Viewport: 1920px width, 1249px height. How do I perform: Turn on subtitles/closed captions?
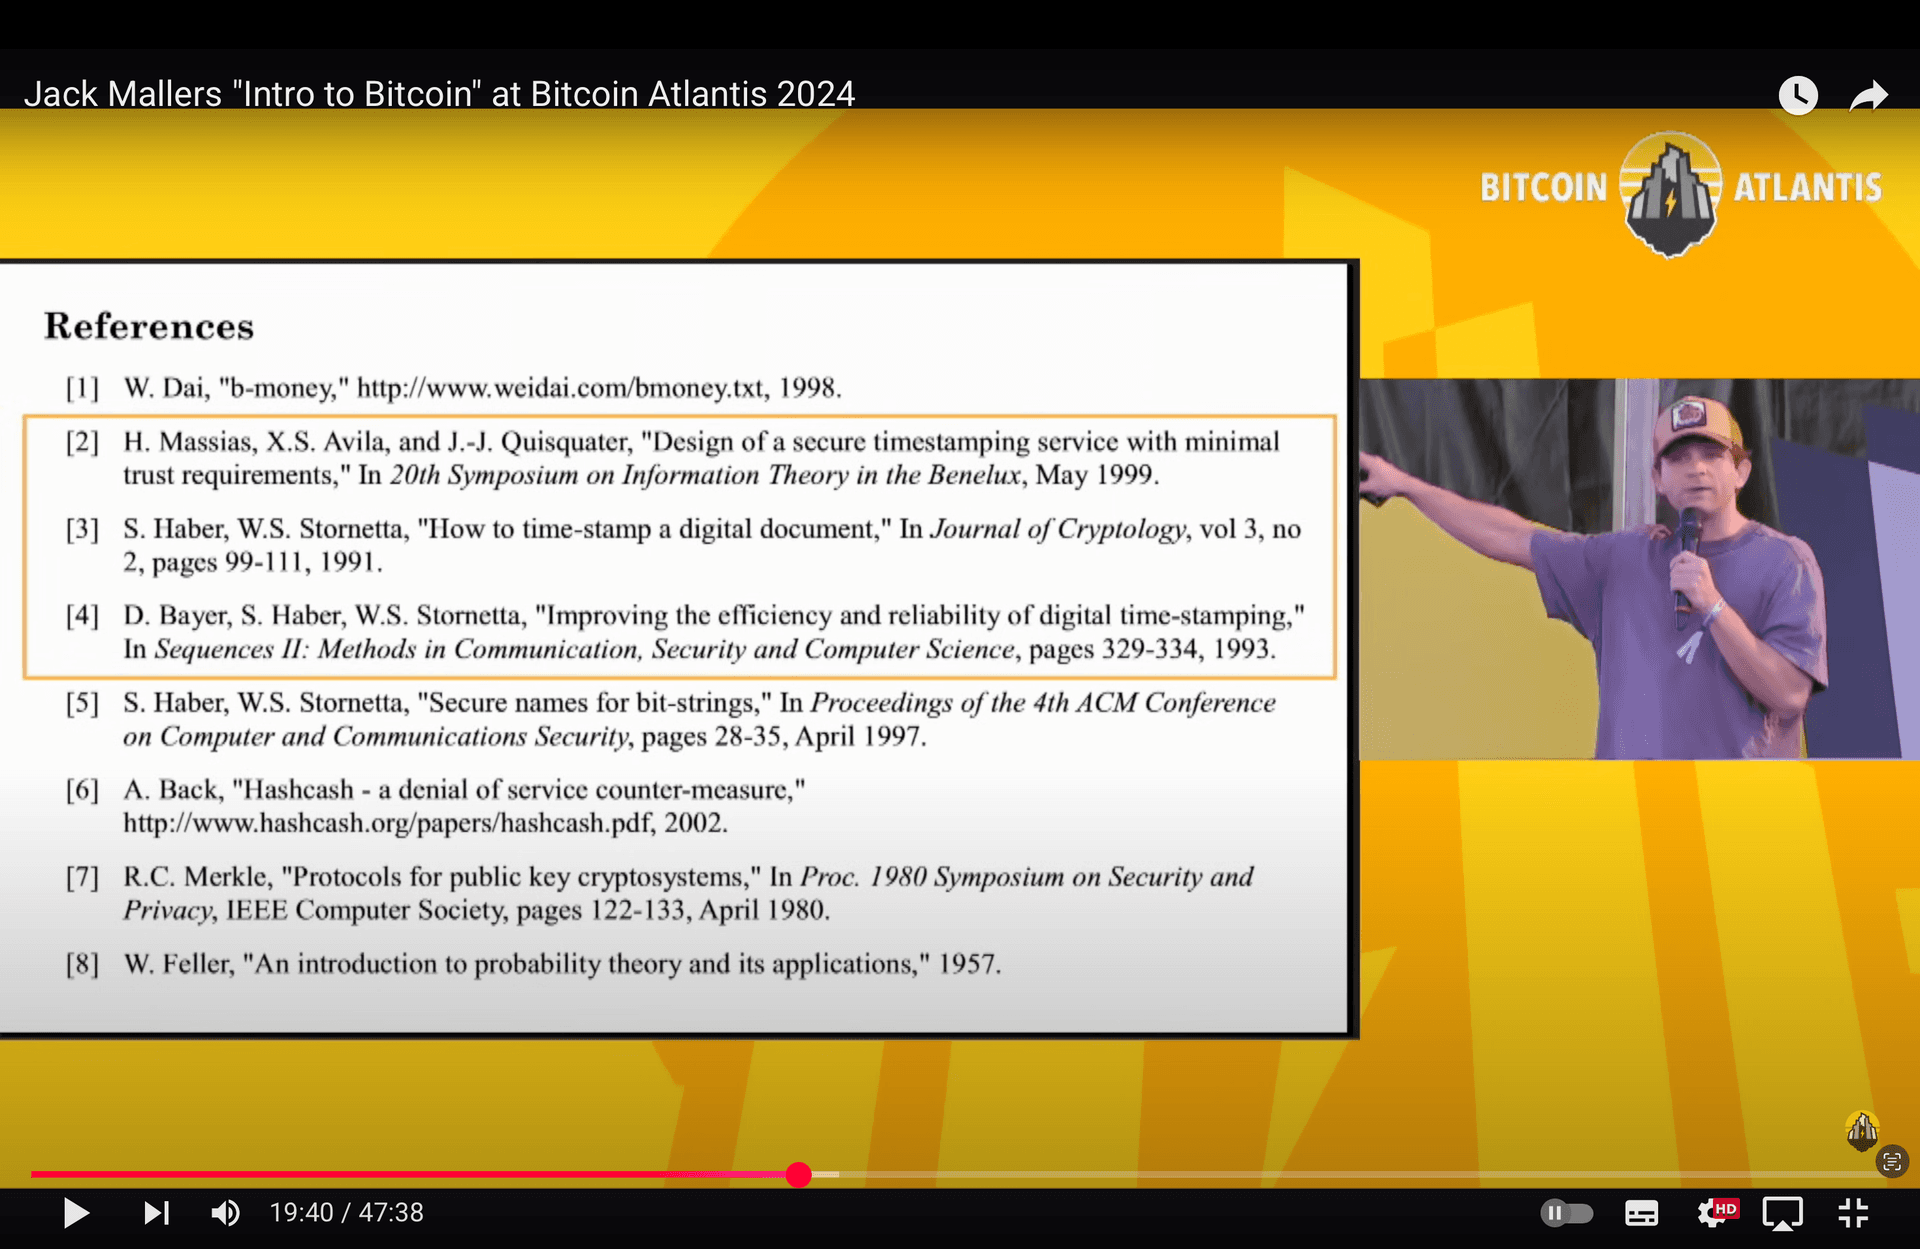[x=1641, y=1213]
